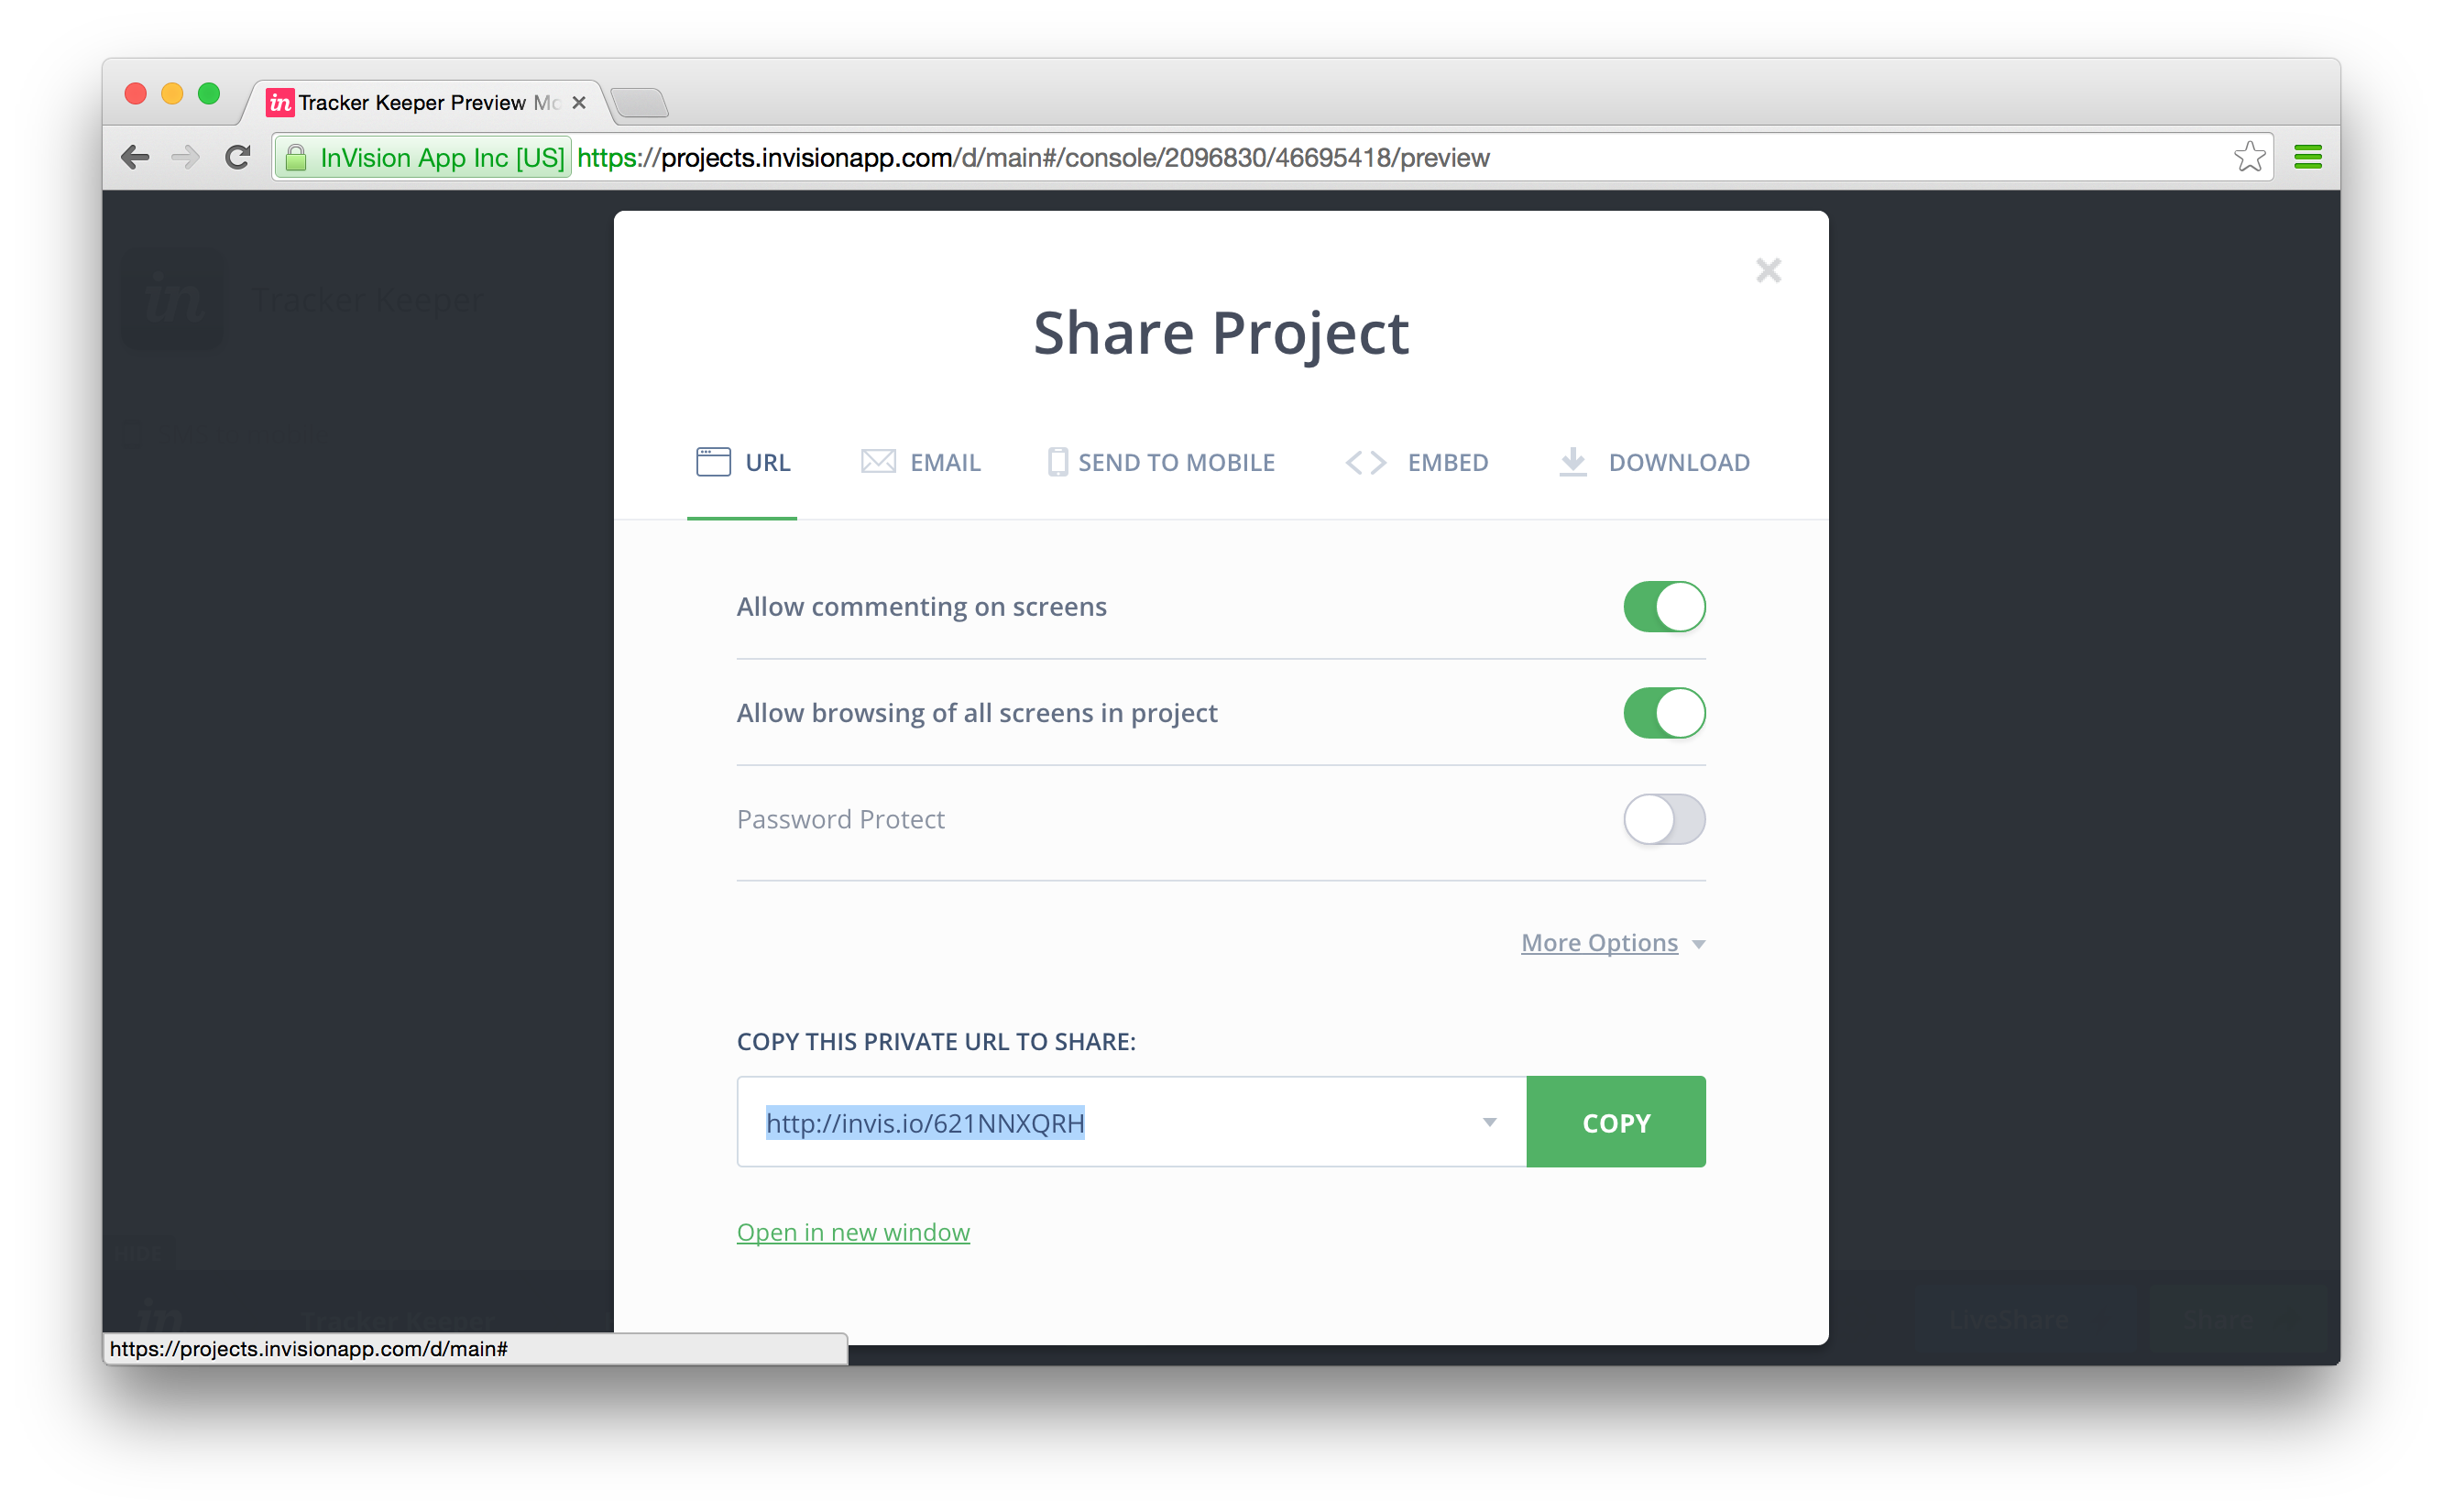Disable Allow commenting on screens toggle
Viewport: 2443px width, 1512px height.
tap(1663, 607)
